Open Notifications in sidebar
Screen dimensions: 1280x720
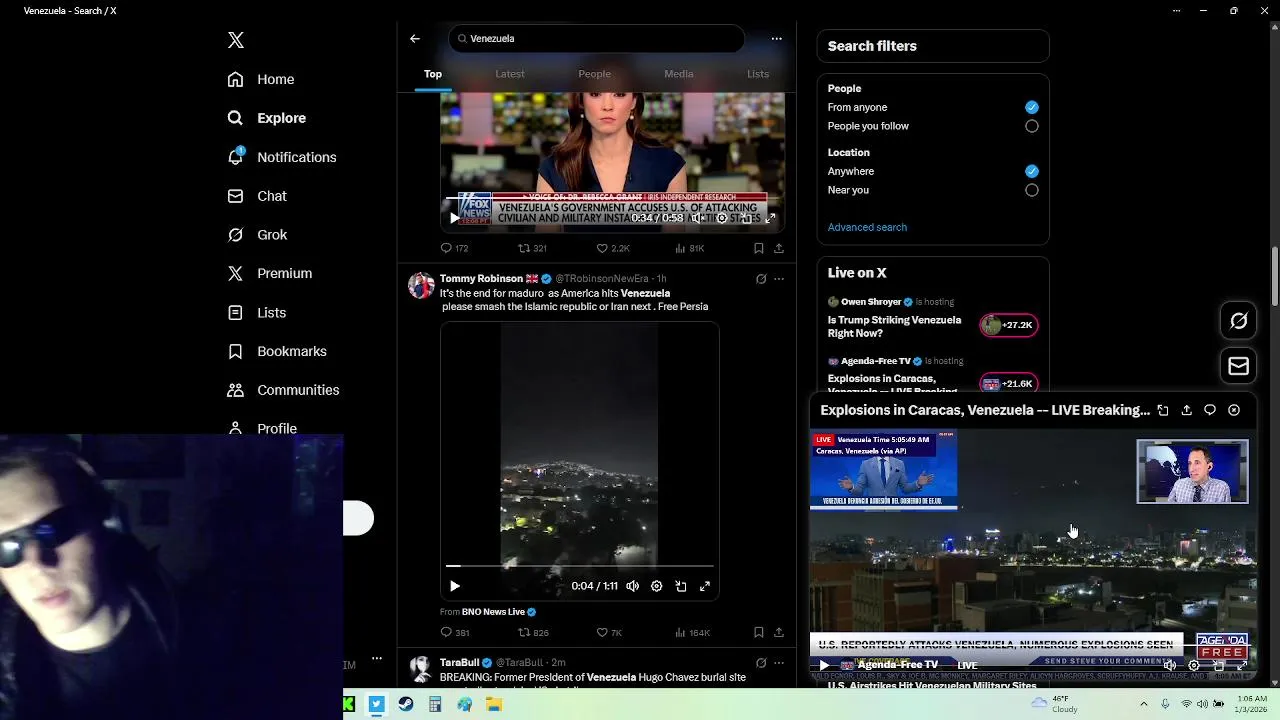[x=282, y=157]
